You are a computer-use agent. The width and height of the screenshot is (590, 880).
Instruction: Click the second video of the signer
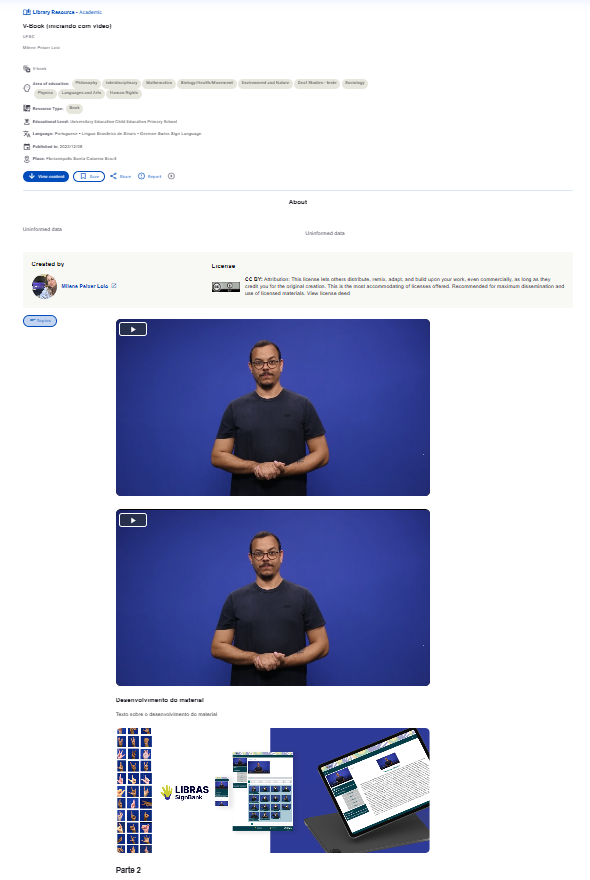point(273,597)
